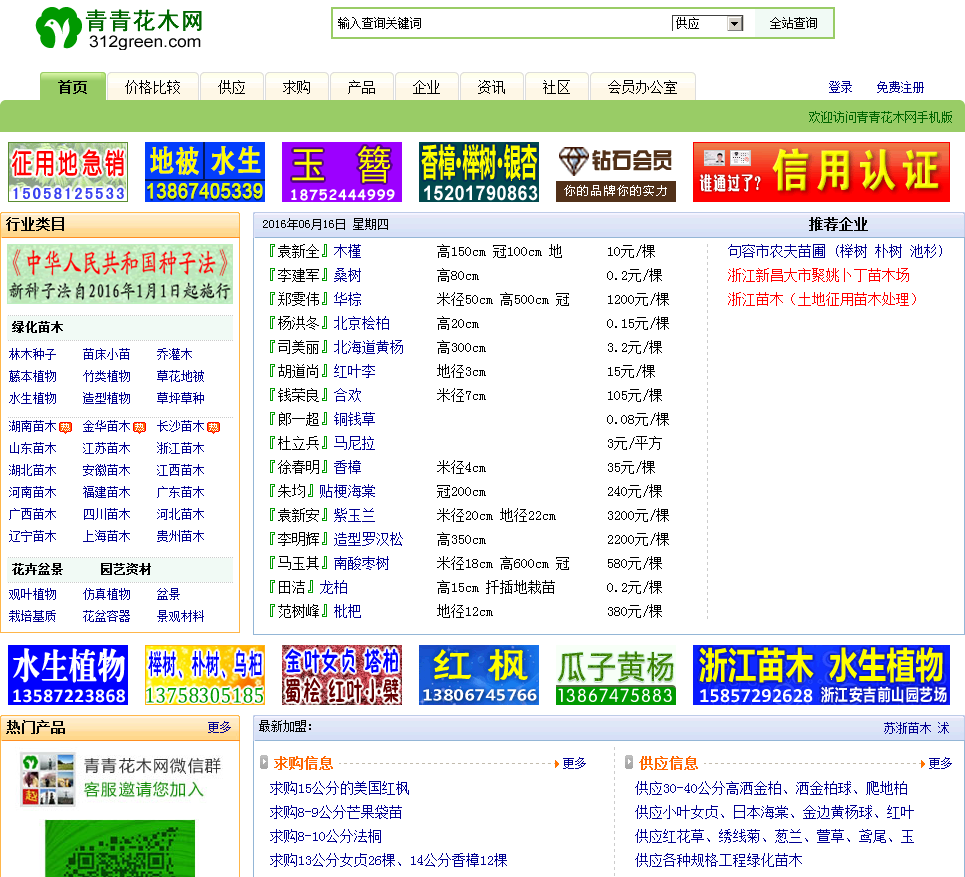Image resolution: width=965 pixels, height=877 pixels.
Task: Open the 长沙苗木 region link
Action: (180, 426)
